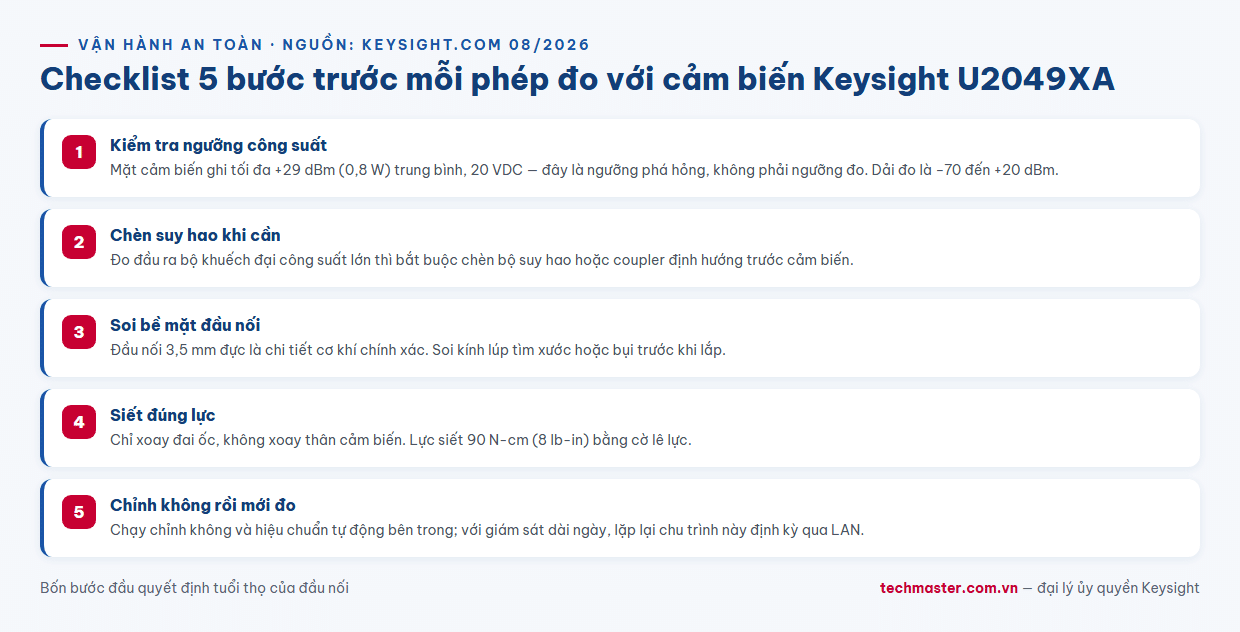Click the red number 1 badge
1240x632 pixels.
(x=79, y=152)
